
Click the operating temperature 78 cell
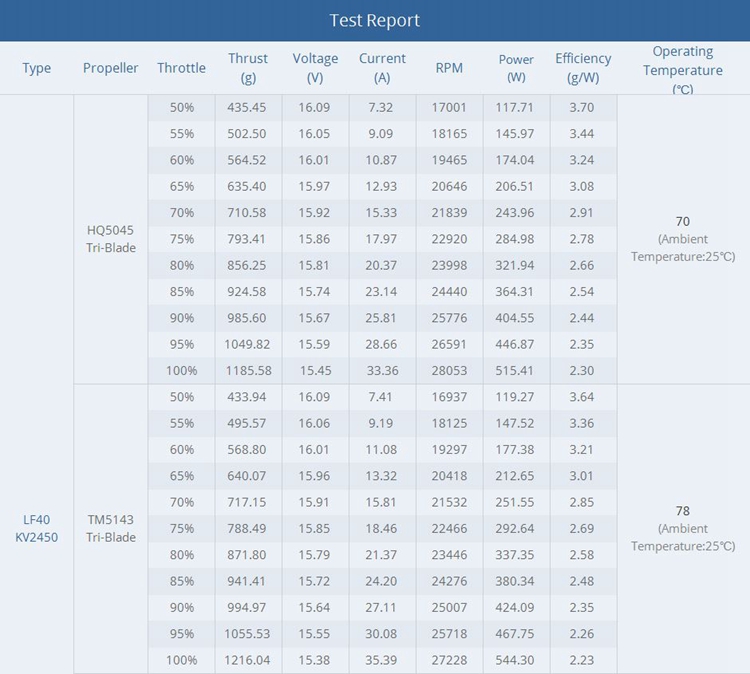[x=683, y=528]
